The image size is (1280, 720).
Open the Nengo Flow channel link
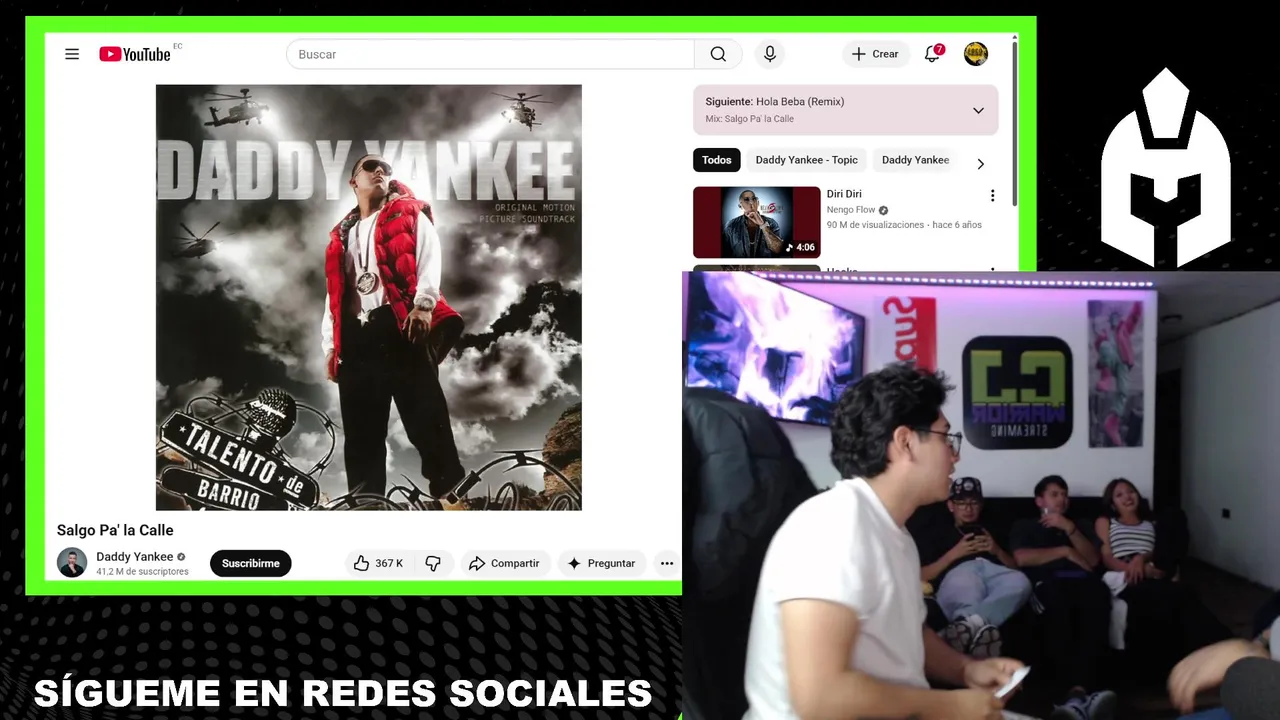pos(851,210)
